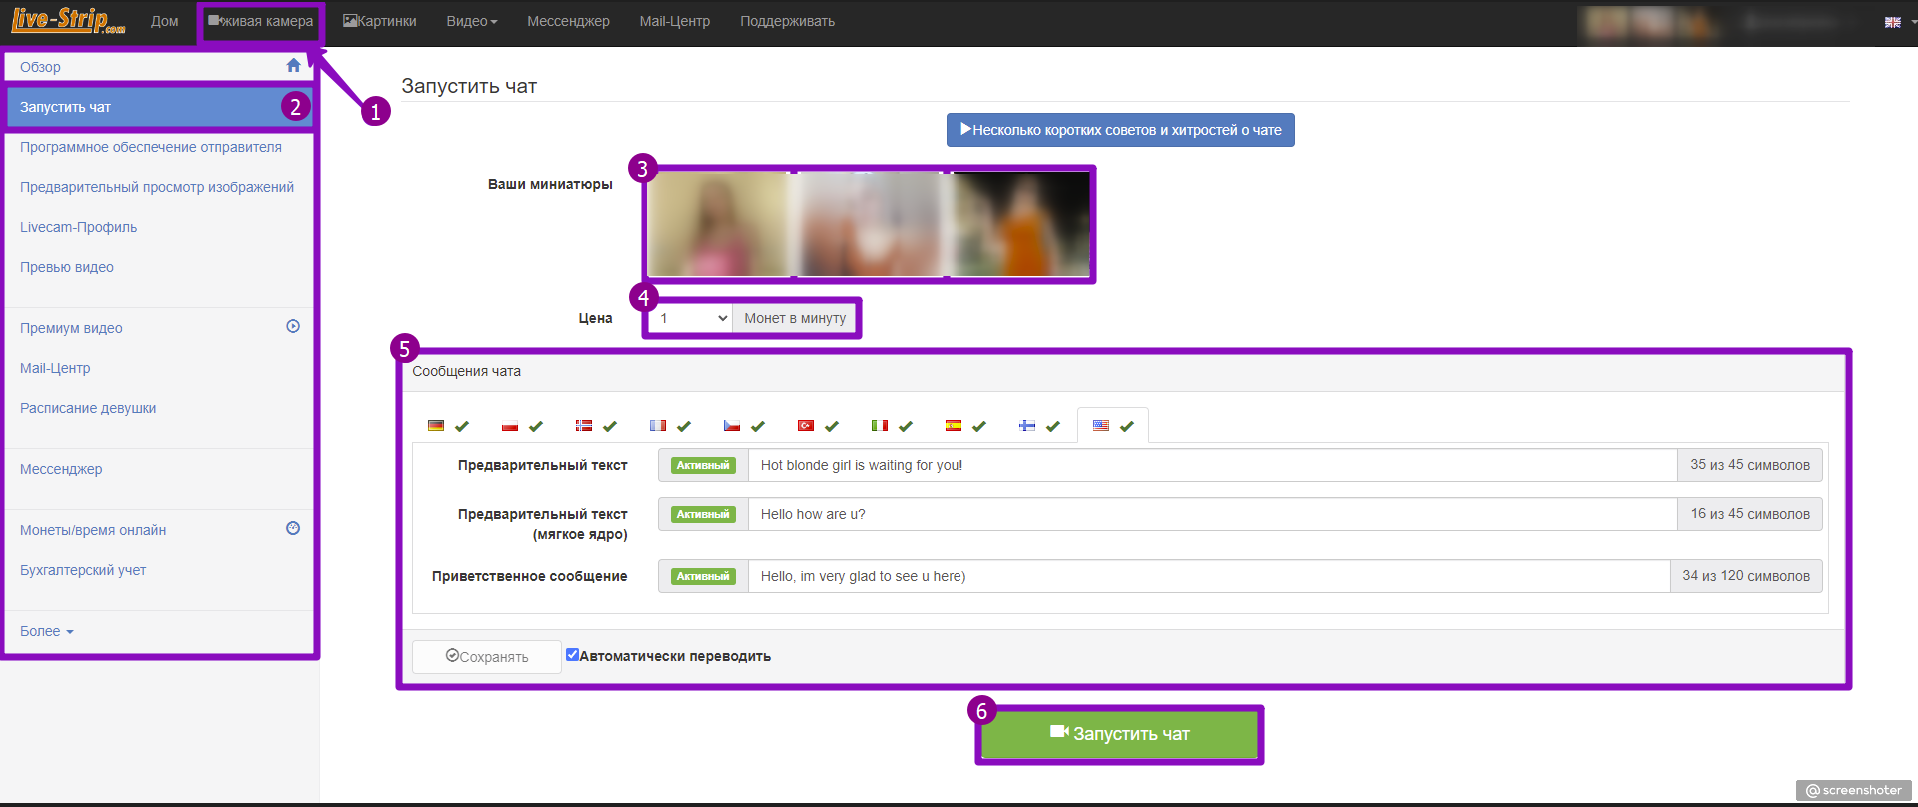Screen dimensions: 1918x807
Task: Expand the Видео menu in navbar
Action: click(471, 21)
